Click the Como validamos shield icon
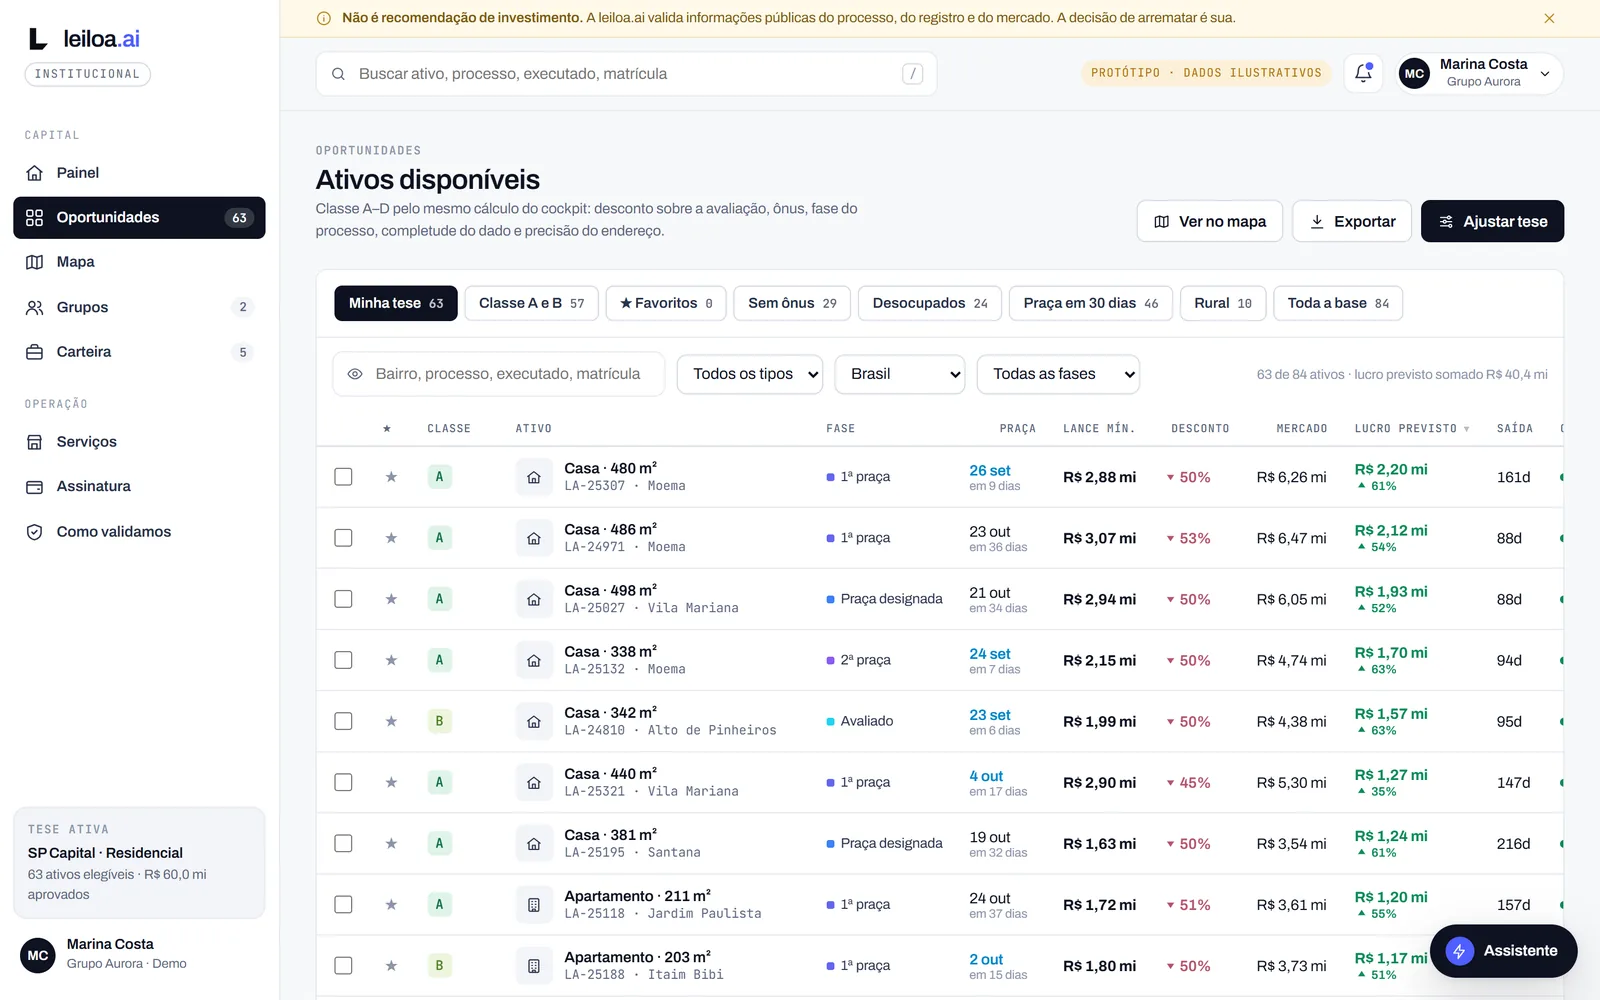 [35, 532]
